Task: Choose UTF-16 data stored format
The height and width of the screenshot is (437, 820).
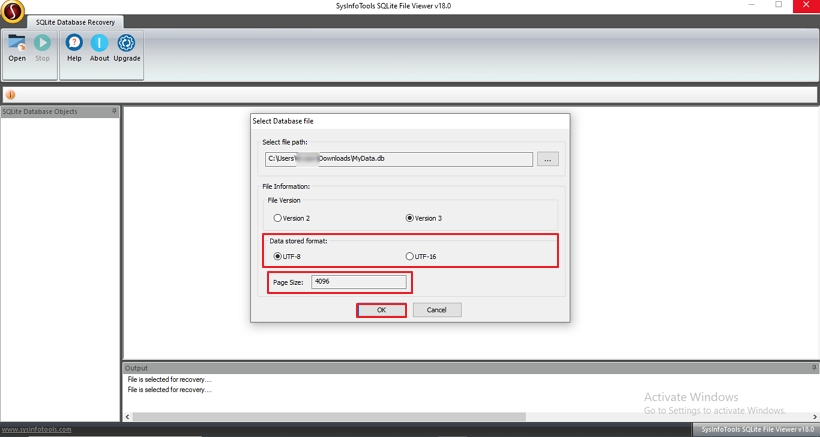Action: [x=421, y=256]
